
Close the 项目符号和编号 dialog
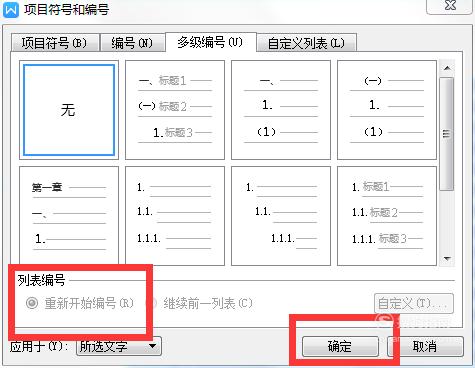(450, 6)
